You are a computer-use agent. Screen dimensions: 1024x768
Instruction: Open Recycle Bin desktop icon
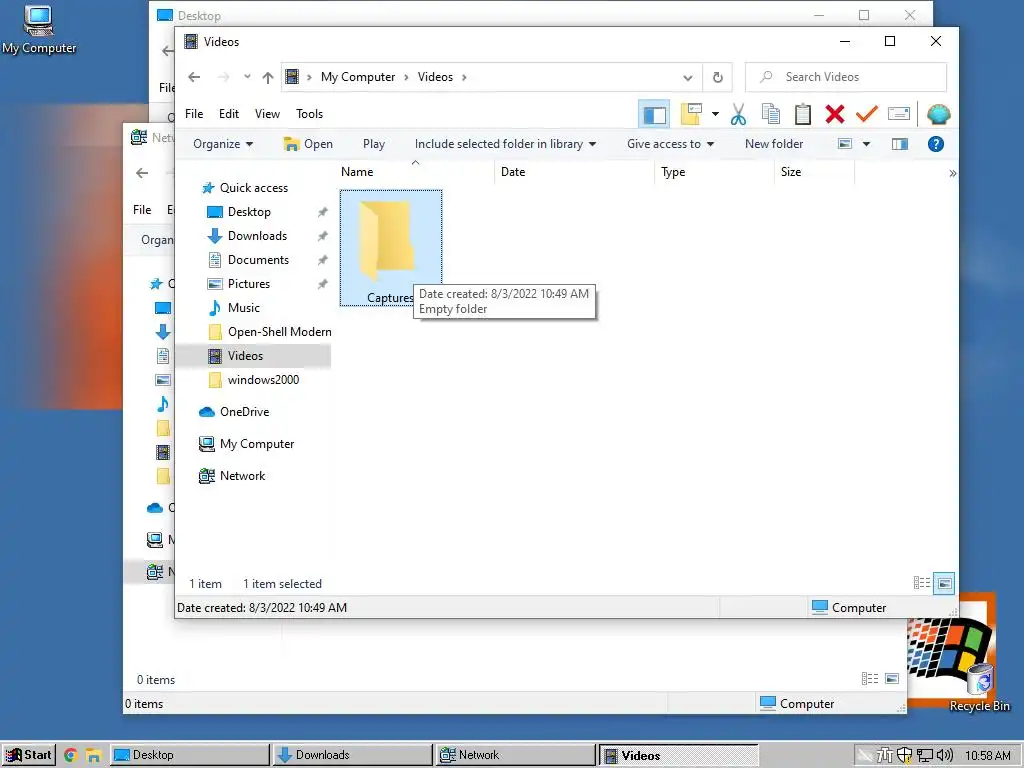pyautogui.click(x=979, y=688)
